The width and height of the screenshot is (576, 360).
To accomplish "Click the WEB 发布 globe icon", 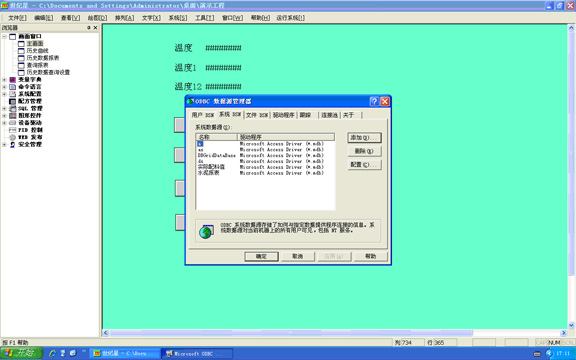I will click(x=12, y=137).
